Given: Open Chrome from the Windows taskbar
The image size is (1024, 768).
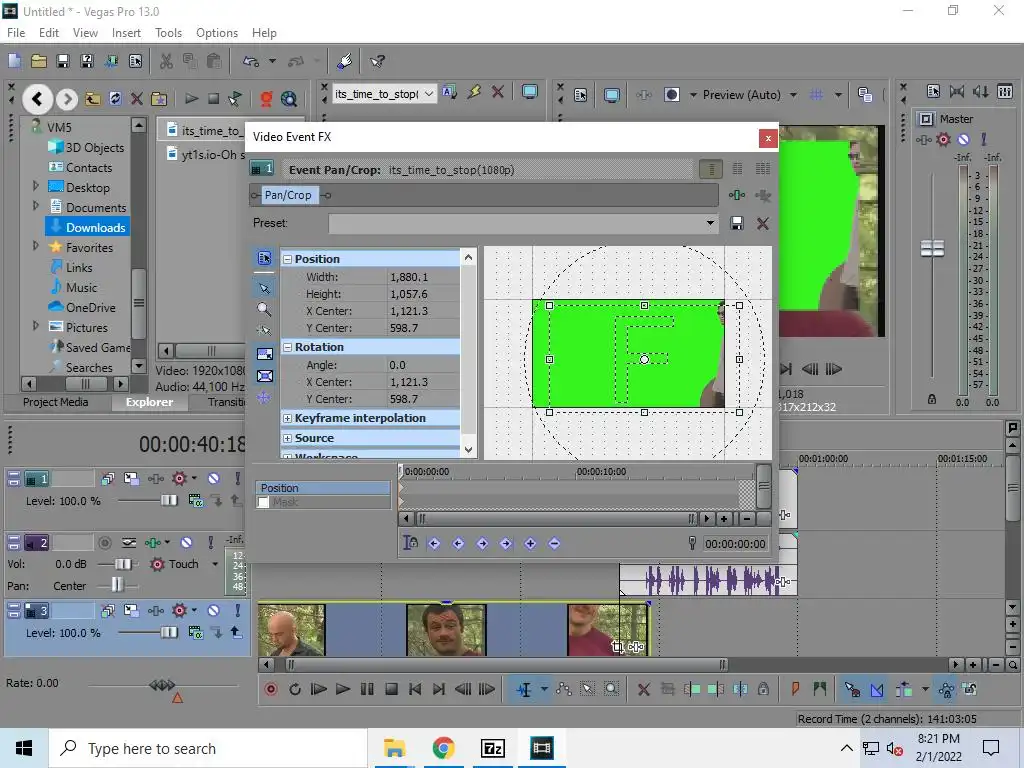Looking at the screenshot, I should tap(443, 748).
